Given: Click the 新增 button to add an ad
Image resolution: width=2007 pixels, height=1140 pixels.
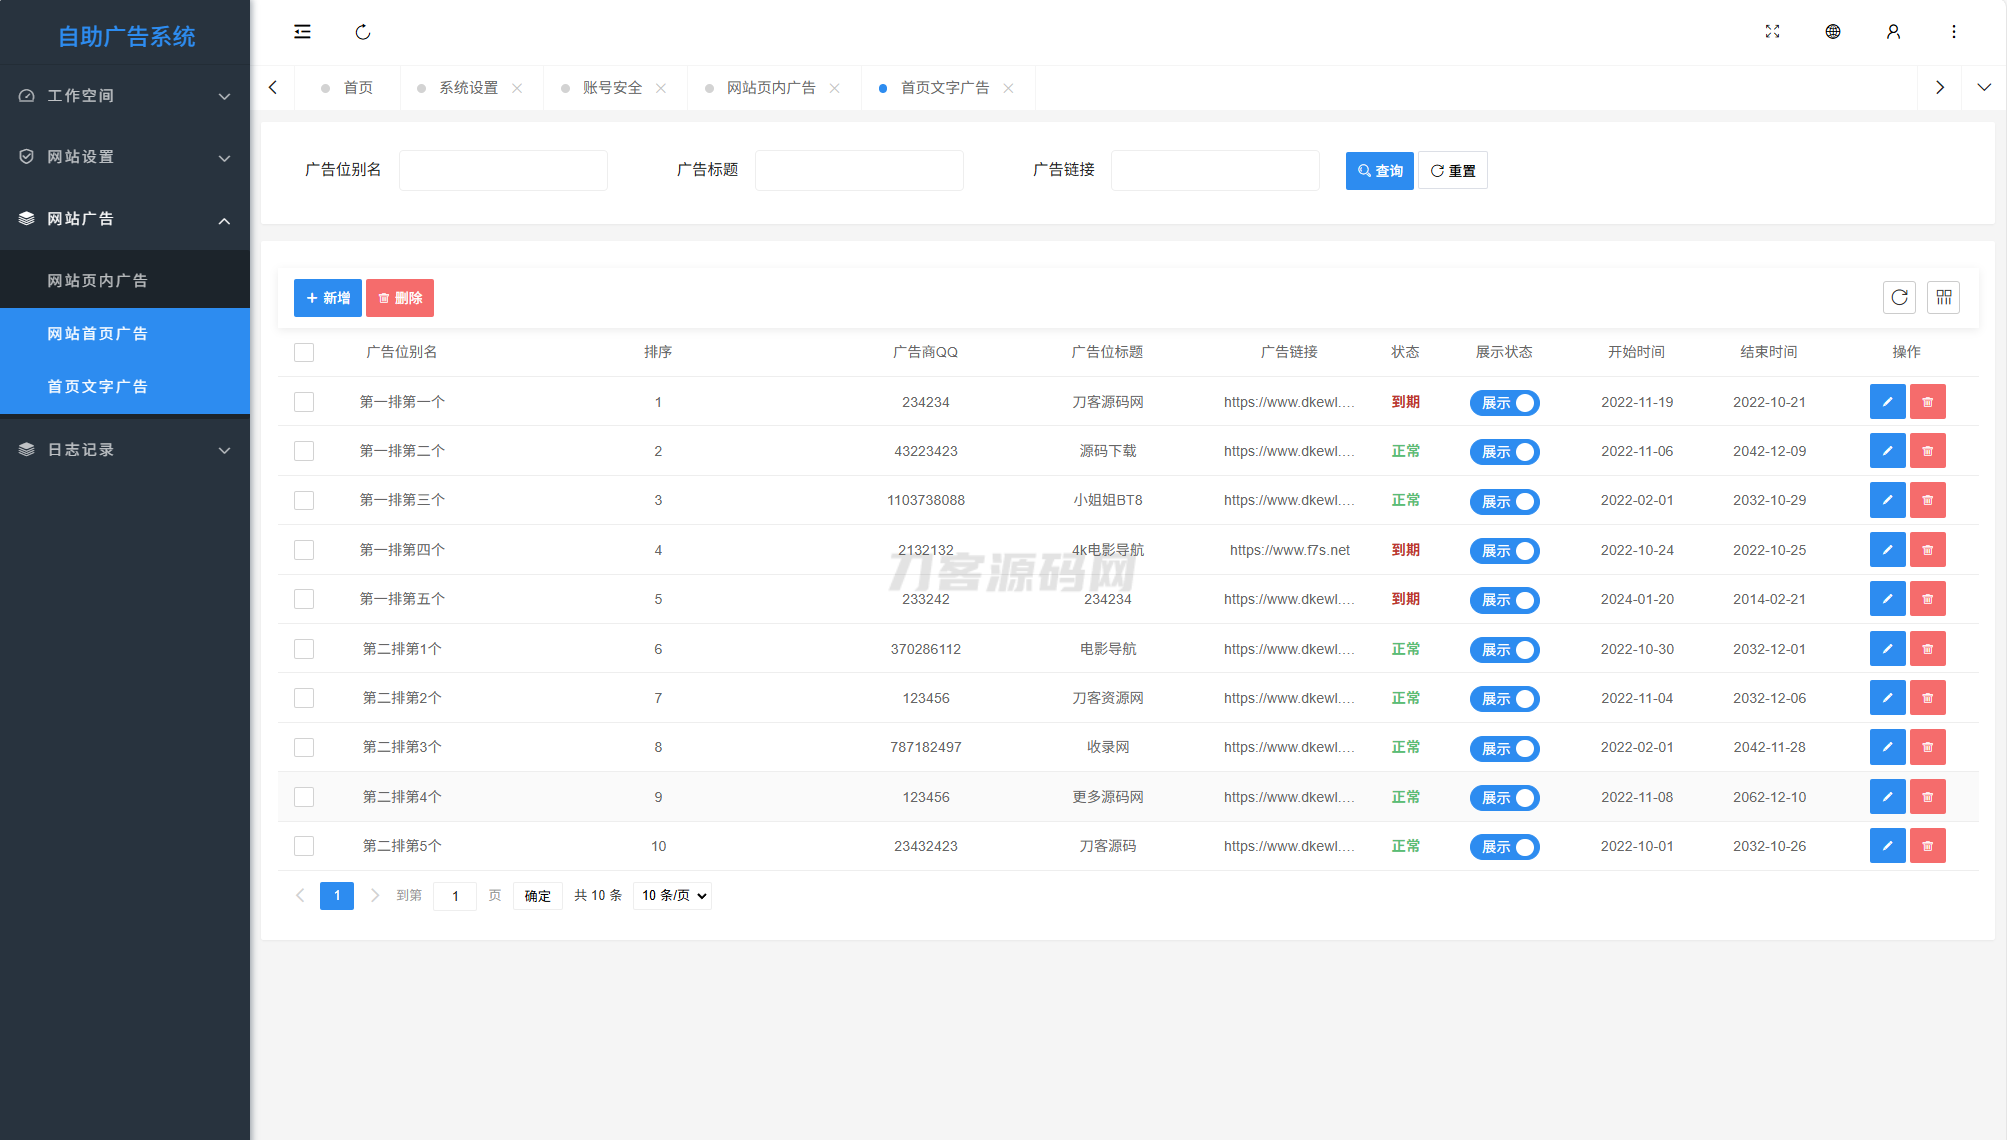Looking at the screenshot, I should [327, 297].
